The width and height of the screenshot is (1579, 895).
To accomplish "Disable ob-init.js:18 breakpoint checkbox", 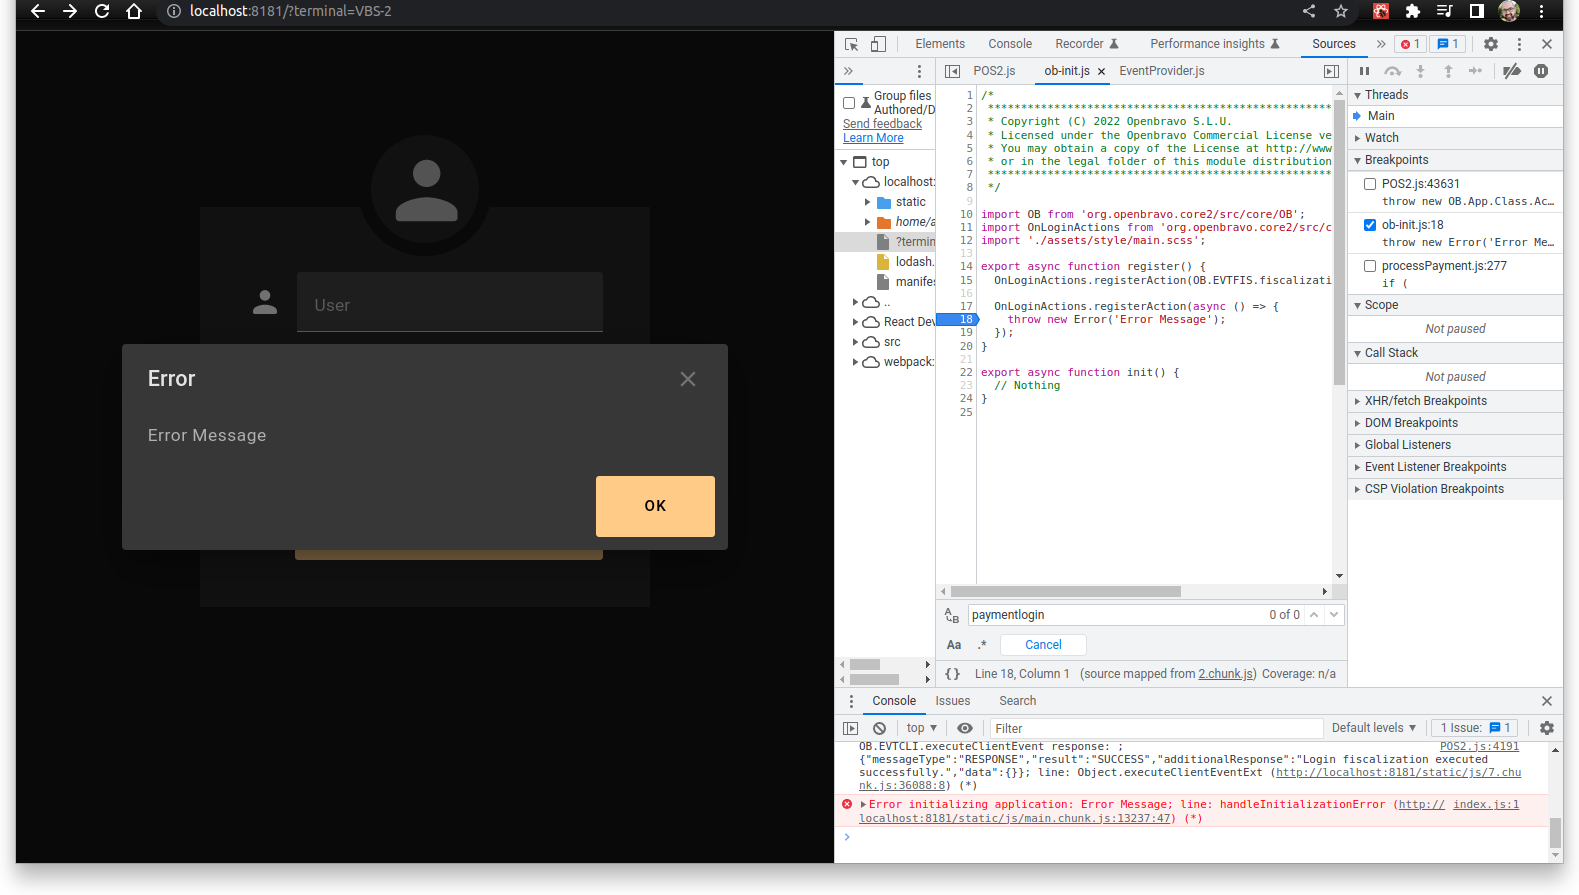I will 1370,225.
